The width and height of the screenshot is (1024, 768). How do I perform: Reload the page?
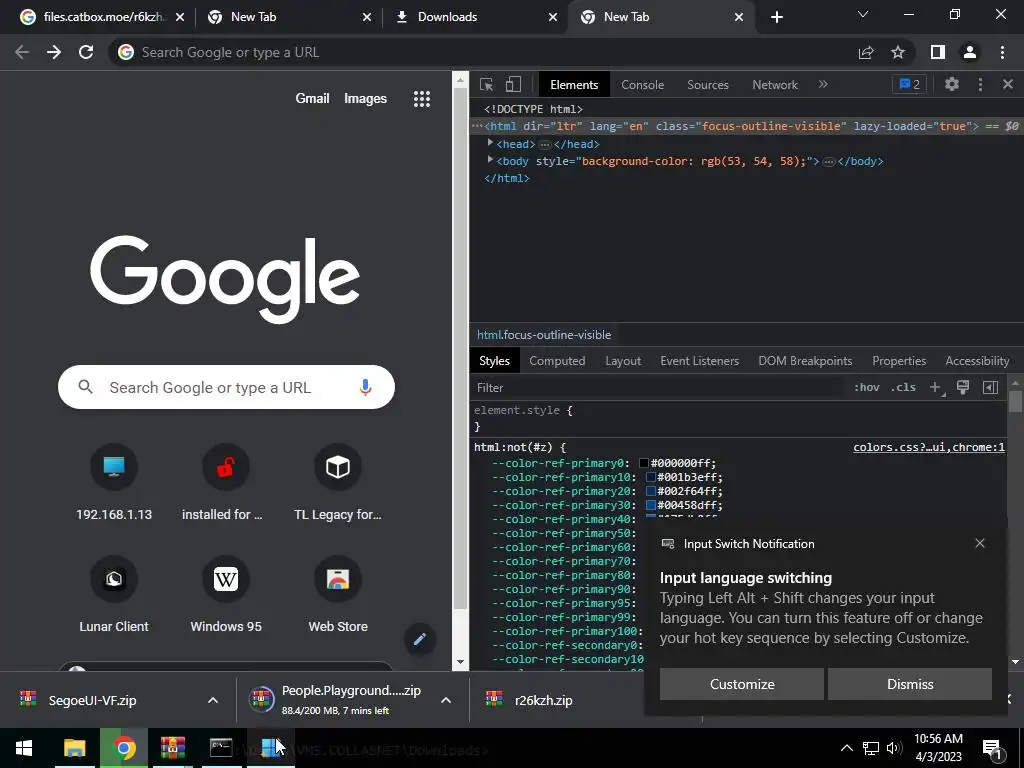[86, 52]
